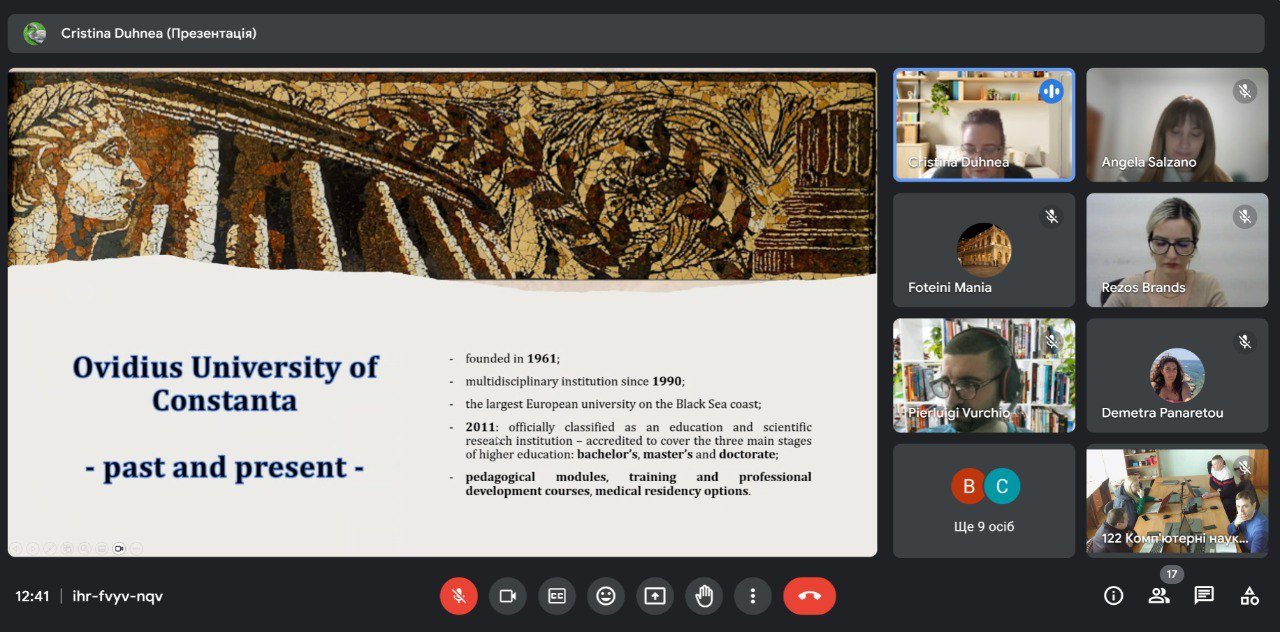Image resolution: width=1280 pixels, height=632 pixels.
Task: Open the activities panel
Action: coord(1249,596)
